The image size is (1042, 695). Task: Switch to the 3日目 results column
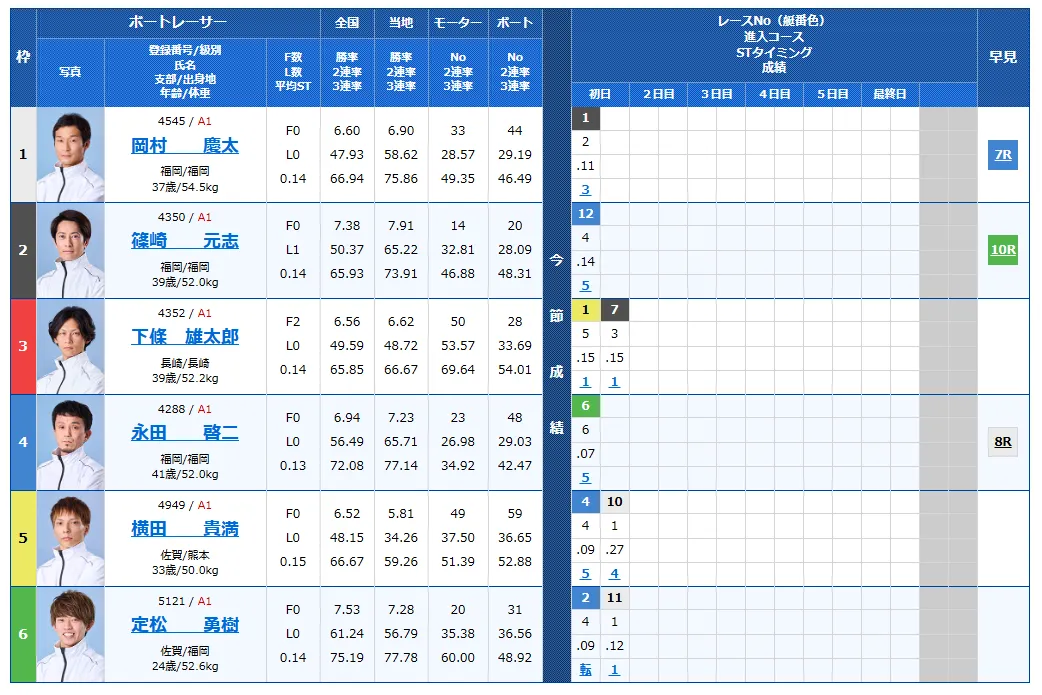[x=715, y=93]
